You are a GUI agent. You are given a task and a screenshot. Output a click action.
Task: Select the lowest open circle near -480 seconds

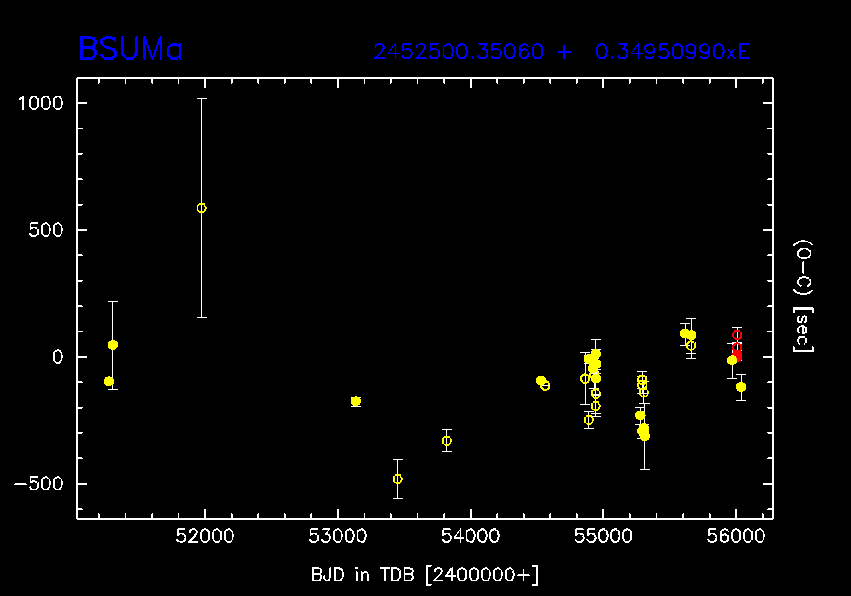click(398, 479)
